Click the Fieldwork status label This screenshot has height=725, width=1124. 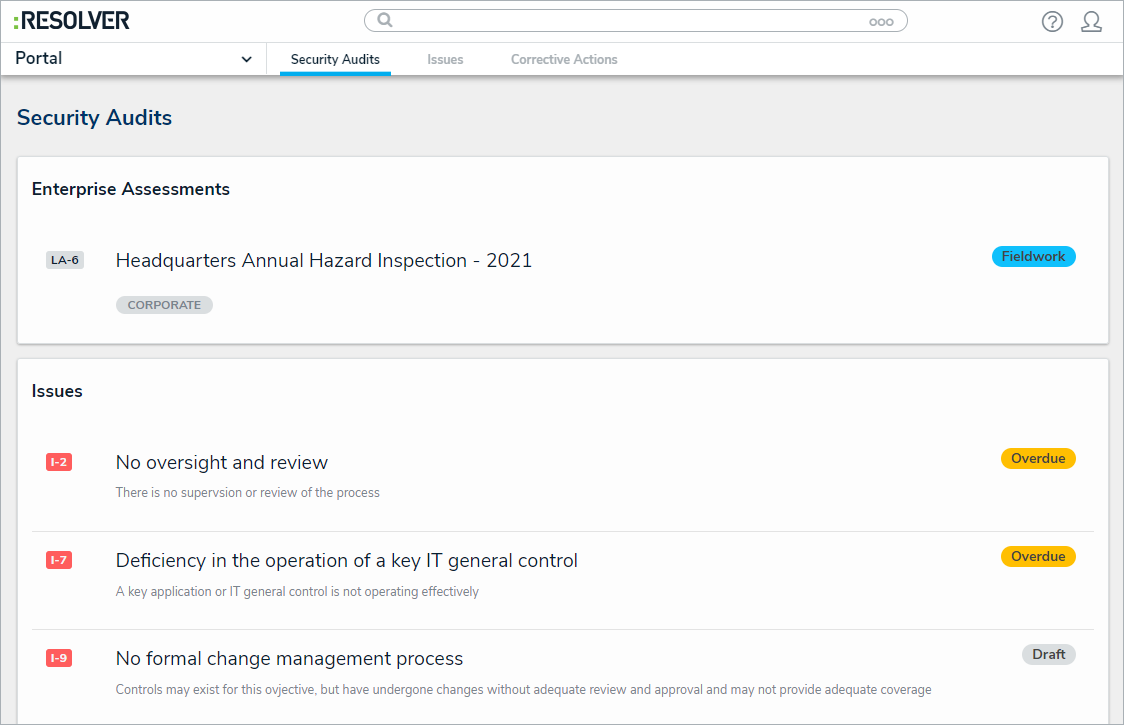[x=1033, y=257]
